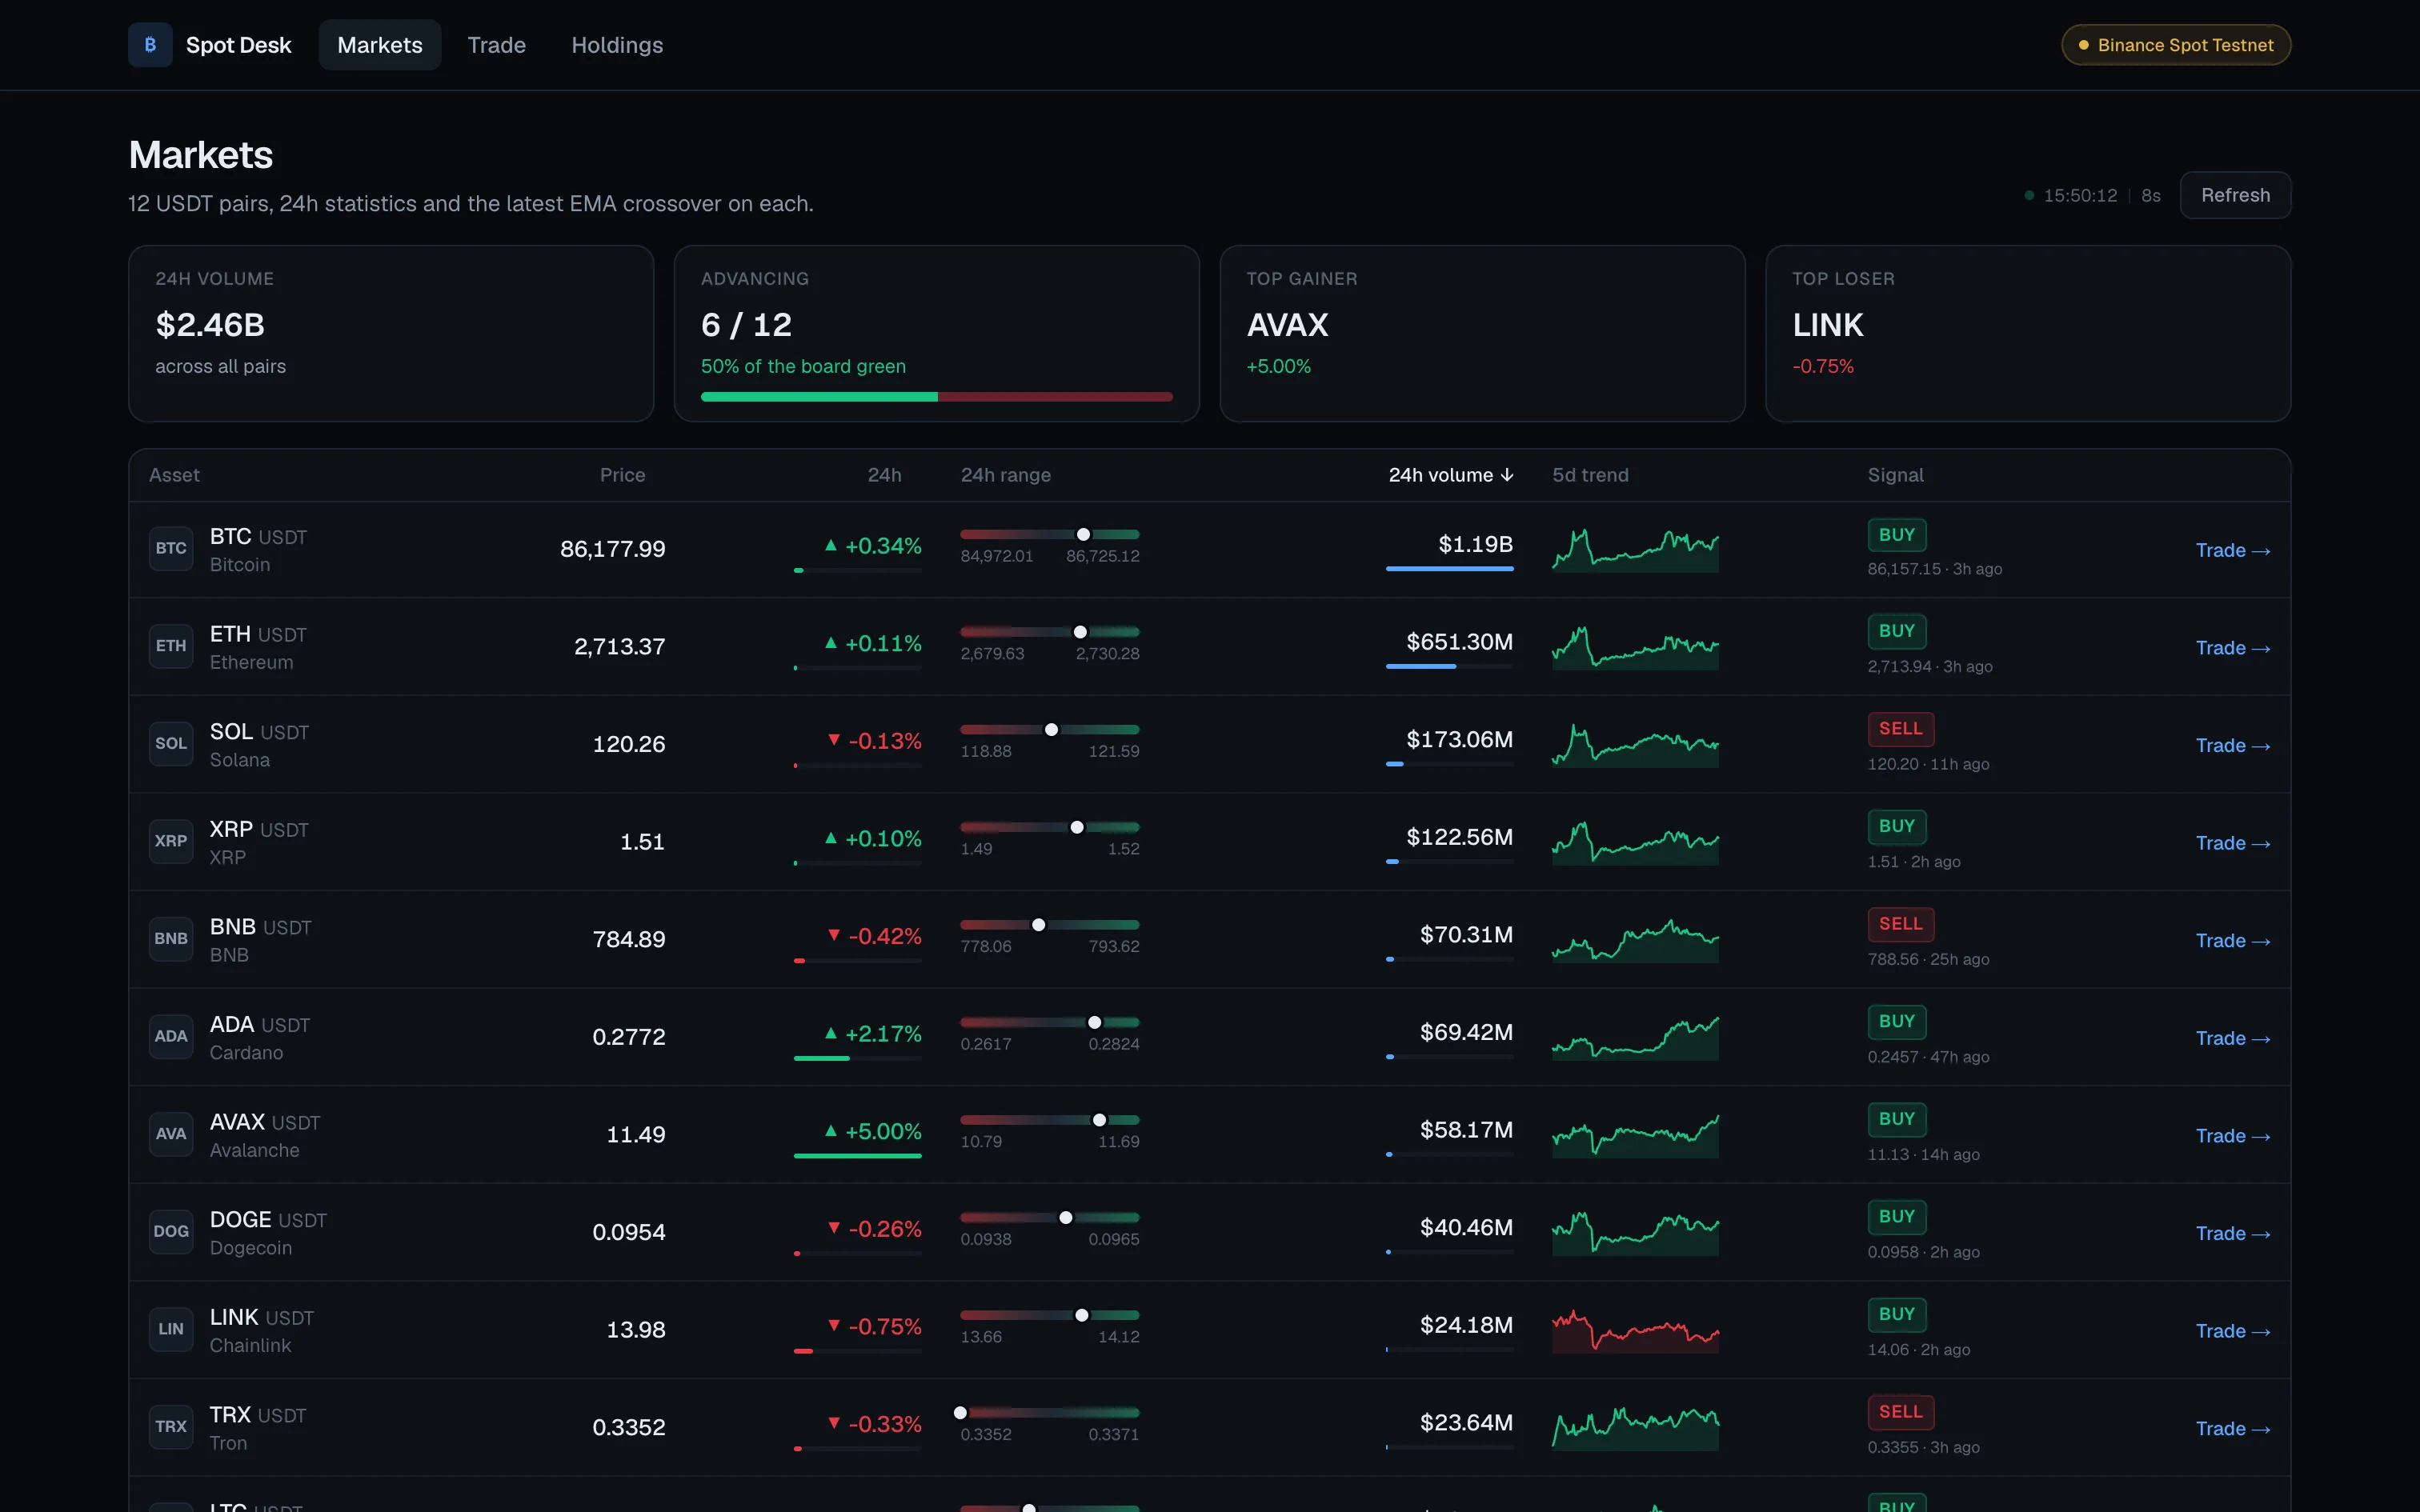Click the XRP asset badge icon
Image resolution: width=2420 pixels, height=1512 pixels.
pyautogui.click(x=171, y=841)
